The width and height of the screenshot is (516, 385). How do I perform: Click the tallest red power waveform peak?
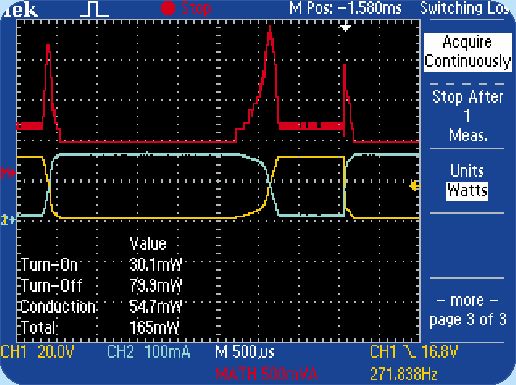tap(270, 32)
